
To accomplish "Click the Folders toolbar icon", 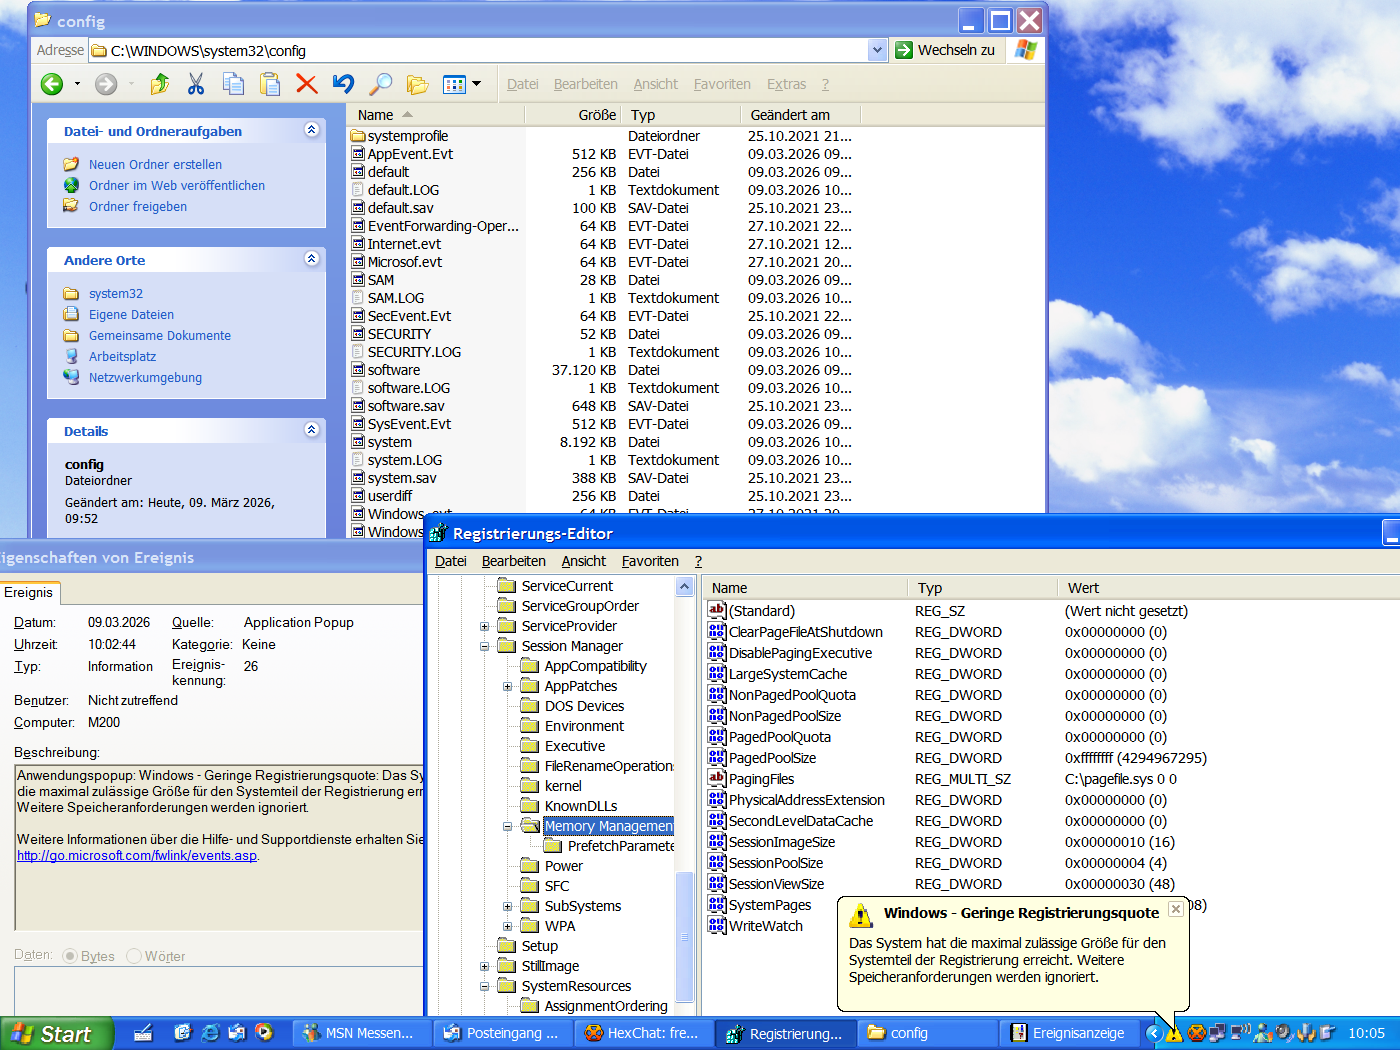I will pyautogui.click(x=417, y=85).
